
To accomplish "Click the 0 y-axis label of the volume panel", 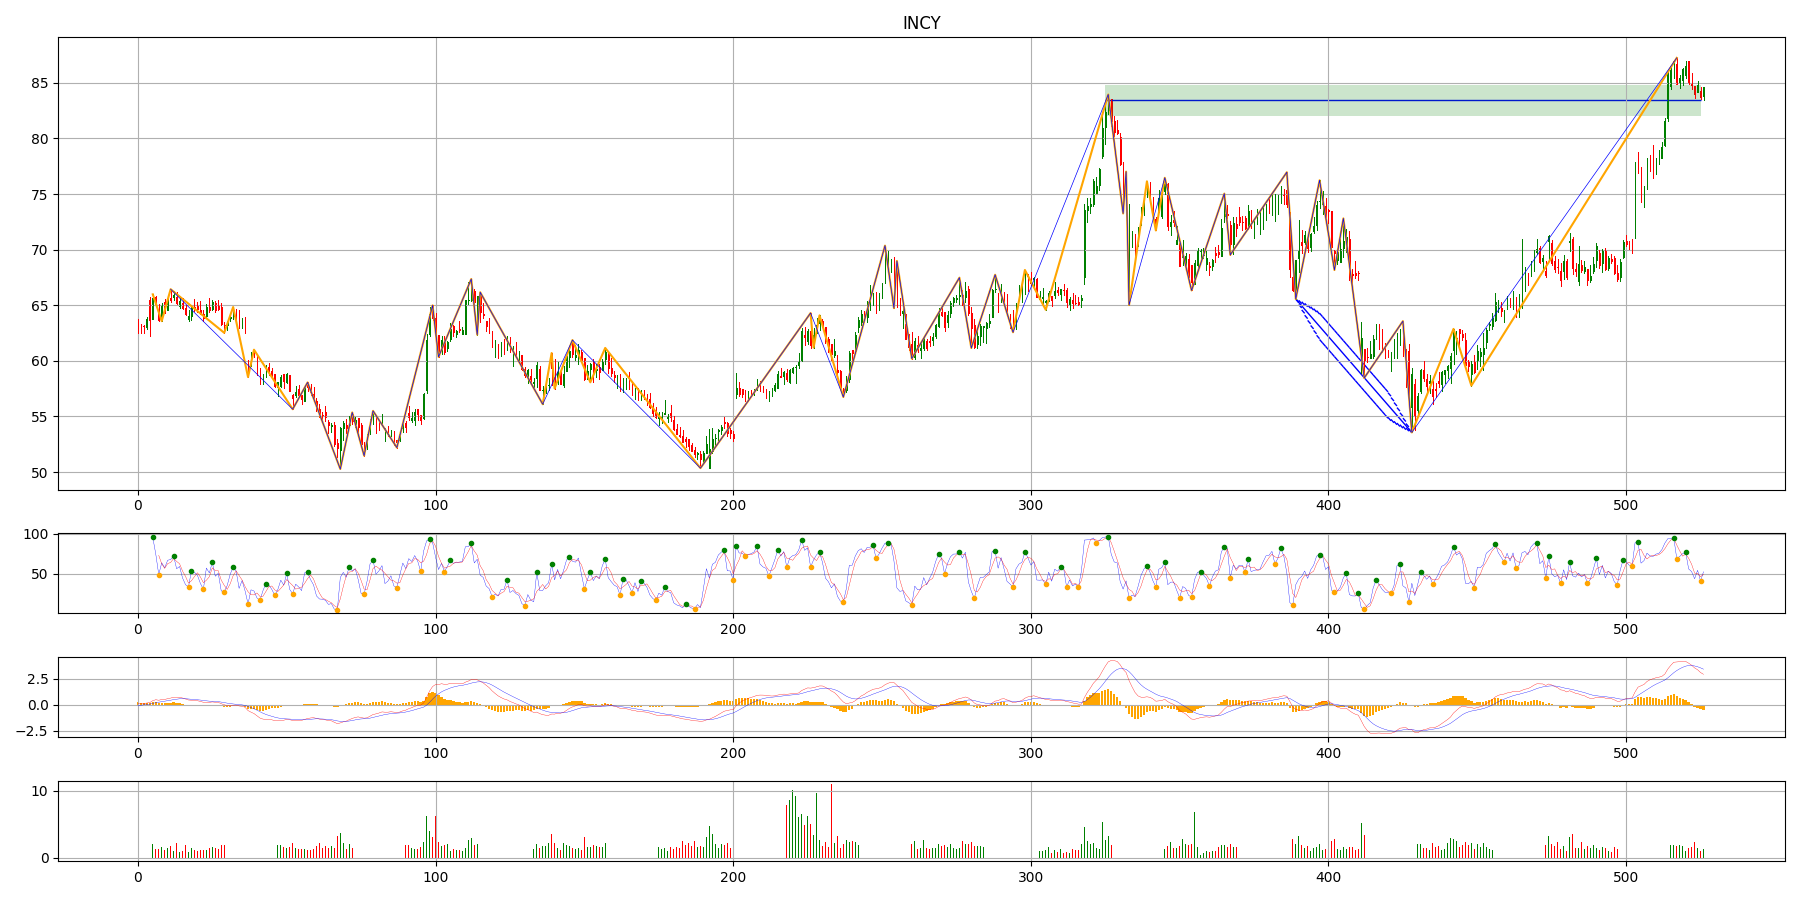I will 47,858.
